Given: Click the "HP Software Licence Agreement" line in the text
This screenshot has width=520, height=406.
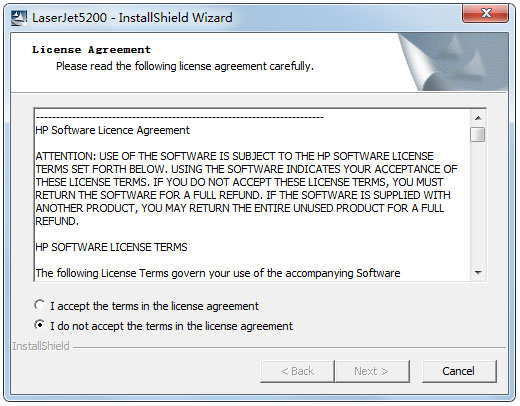Looking at the screenshot, I should click(113, 130).
